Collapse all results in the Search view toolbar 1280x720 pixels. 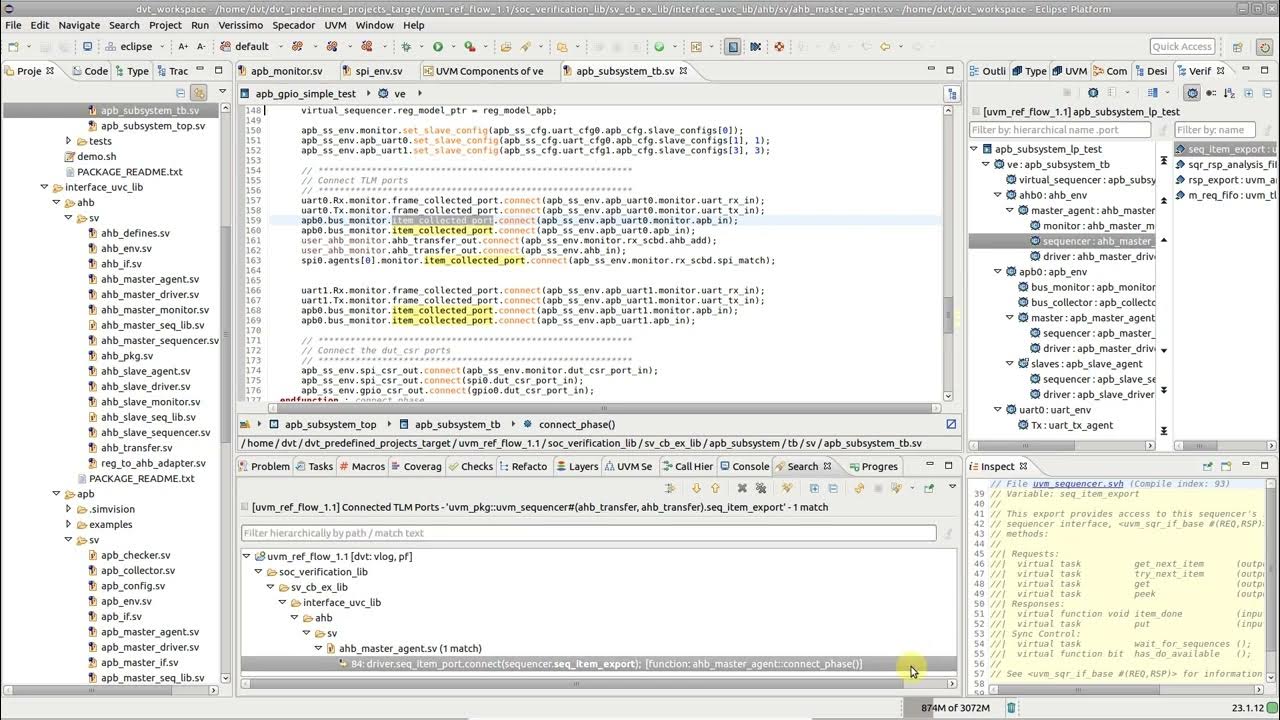click(833, 486)
